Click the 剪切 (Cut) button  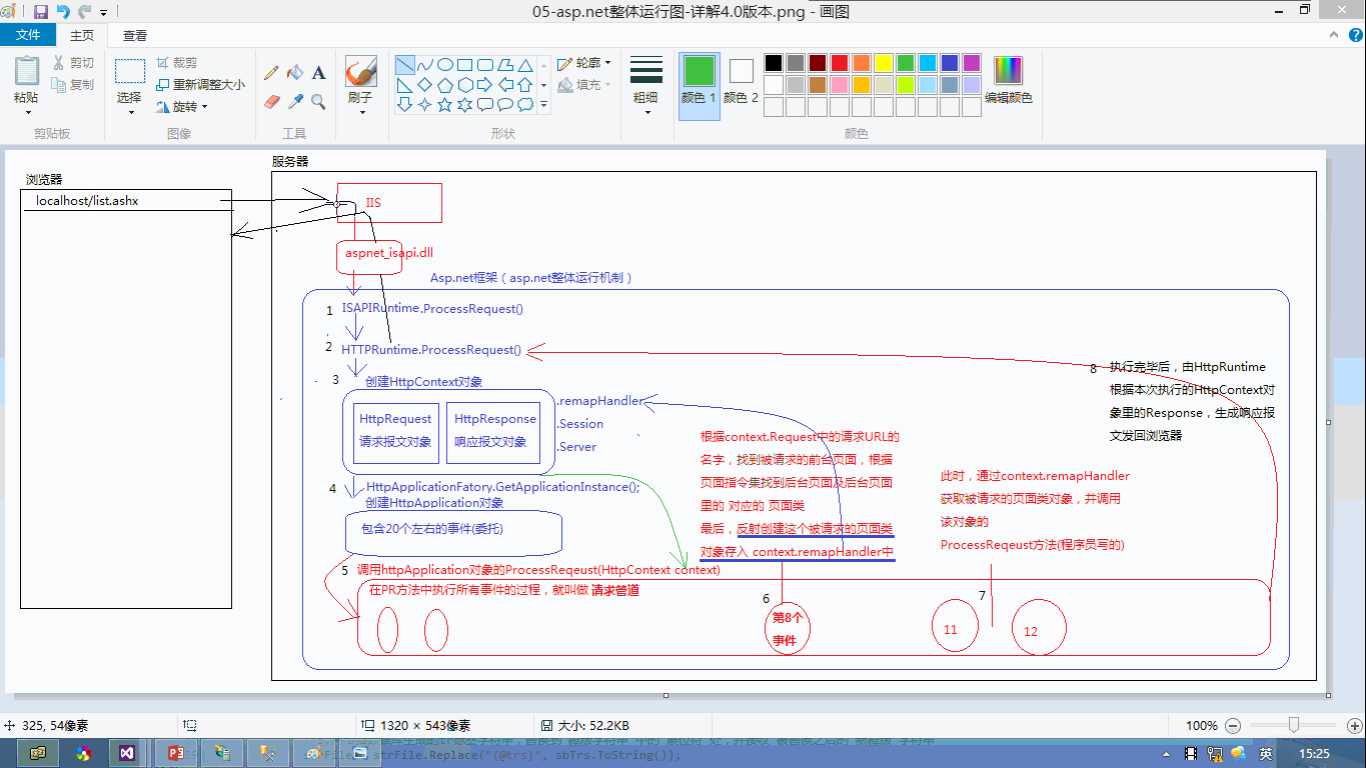click(73, 62)
